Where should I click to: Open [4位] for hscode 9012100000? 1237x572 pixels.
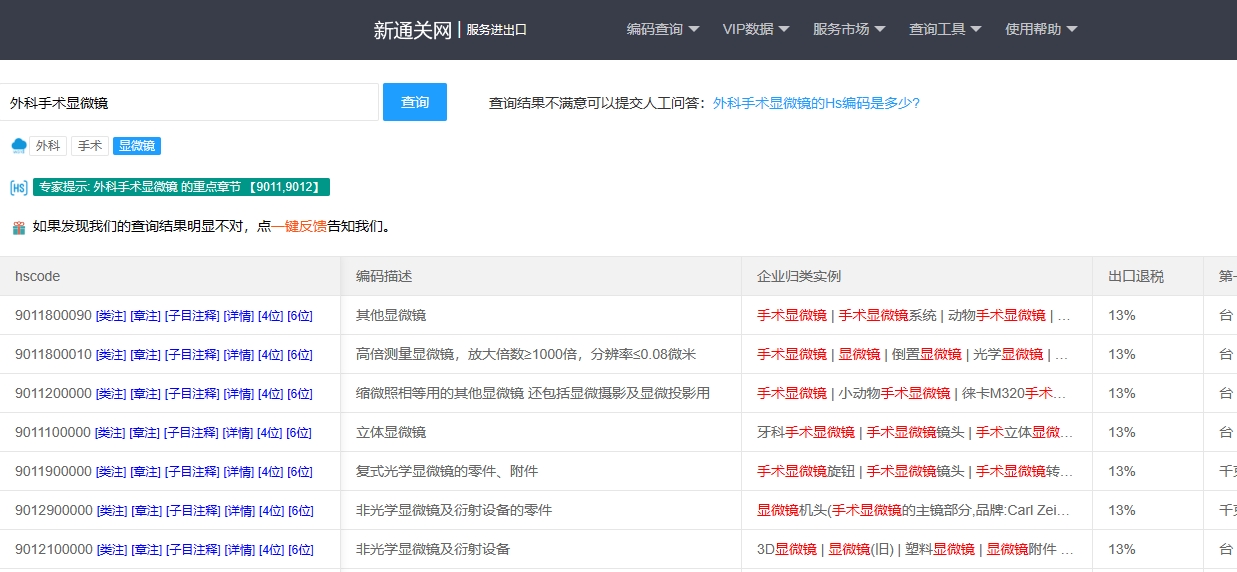click(x=271, y=550)
